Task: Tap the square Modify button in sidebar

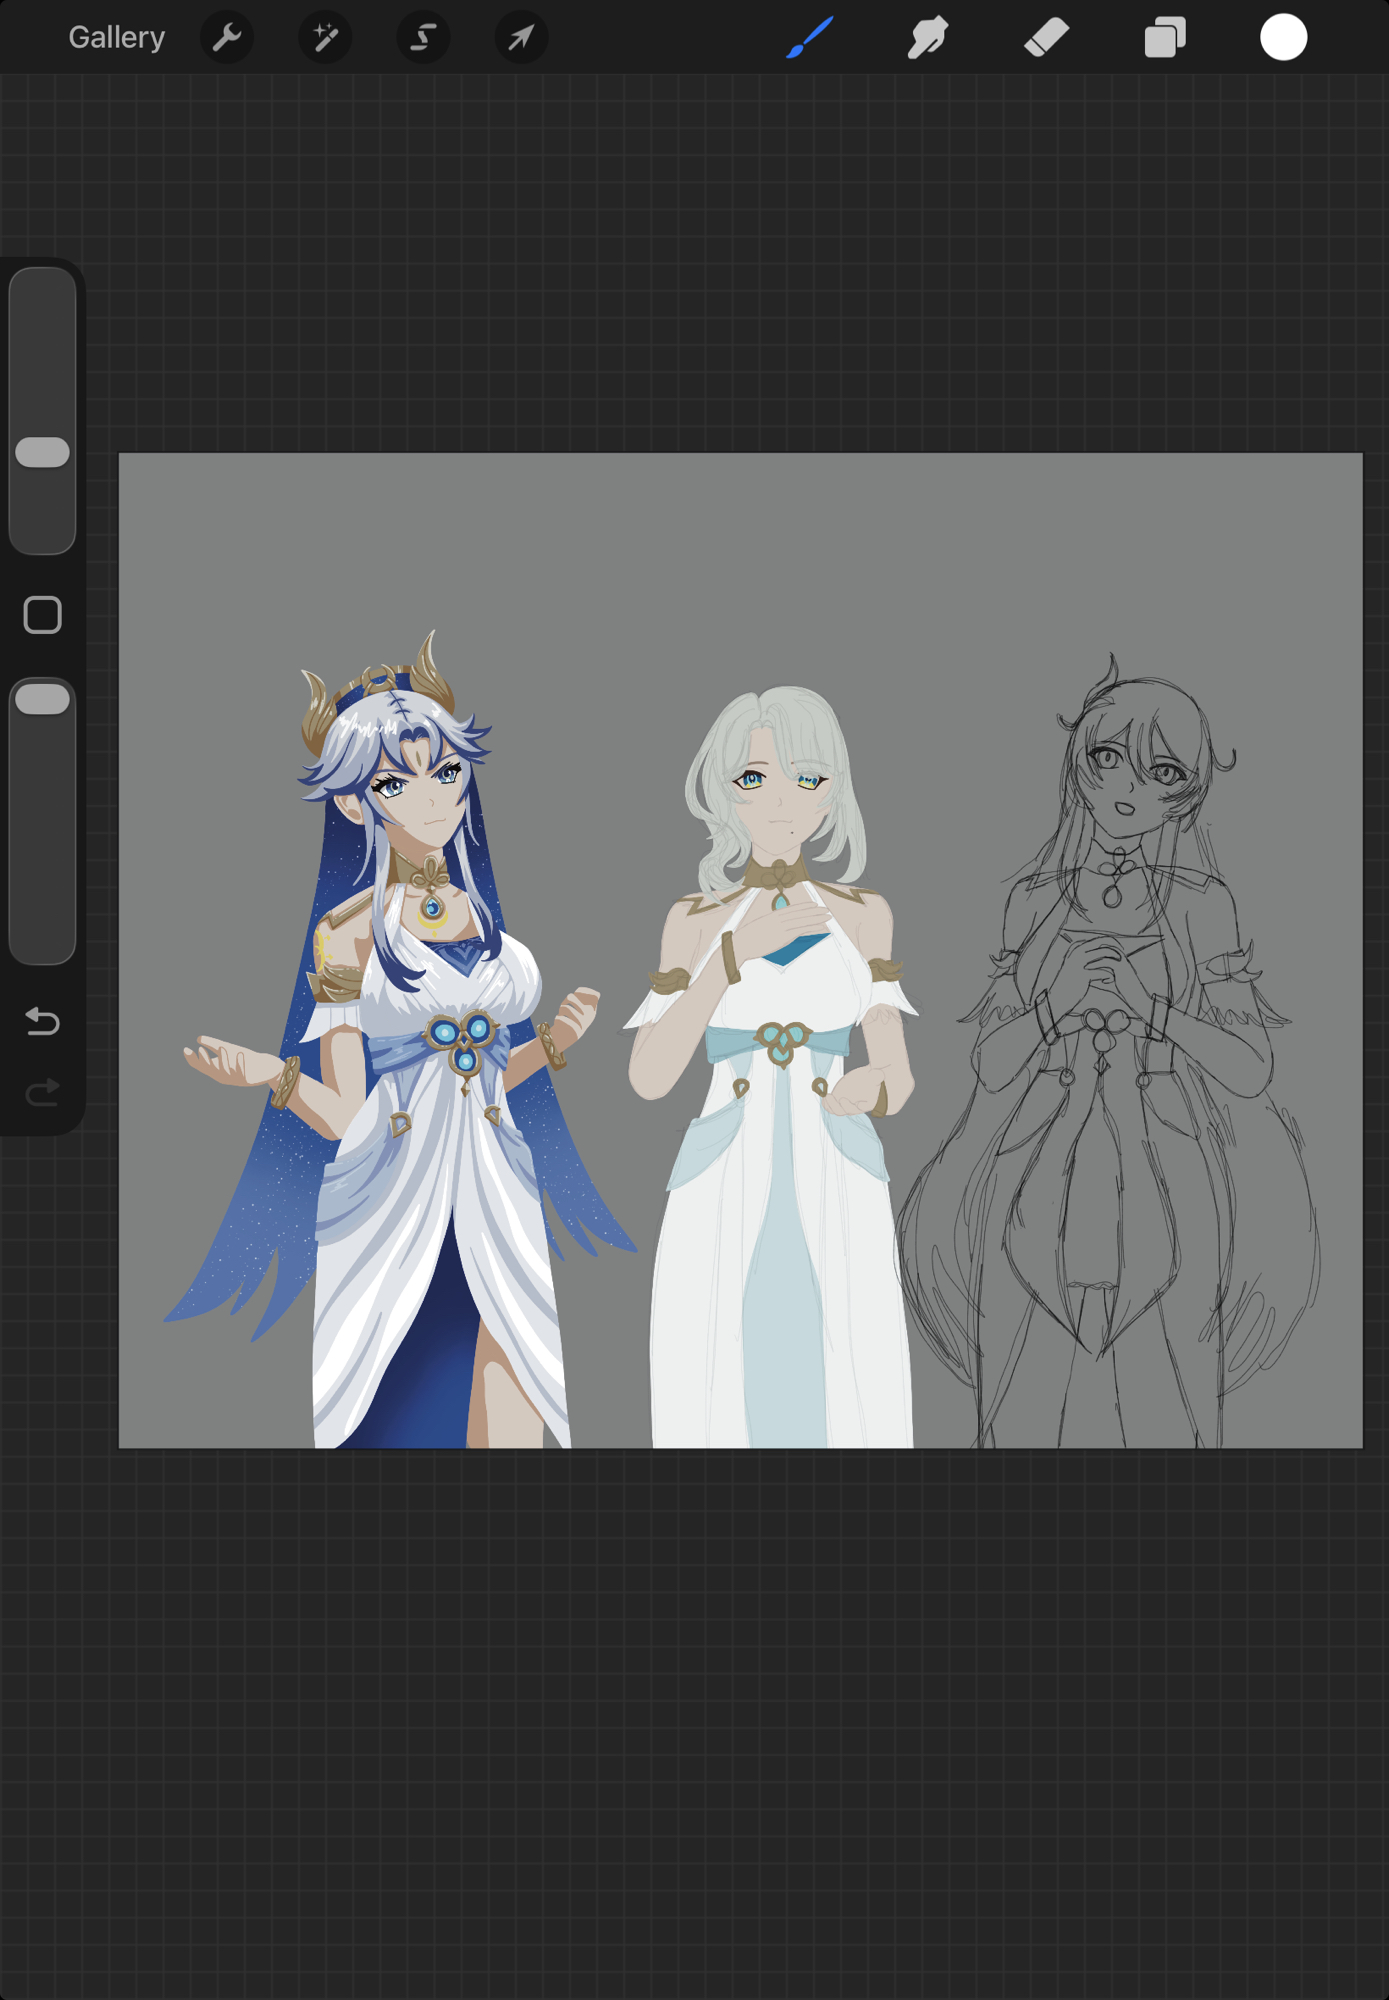Action: (43, 615)
